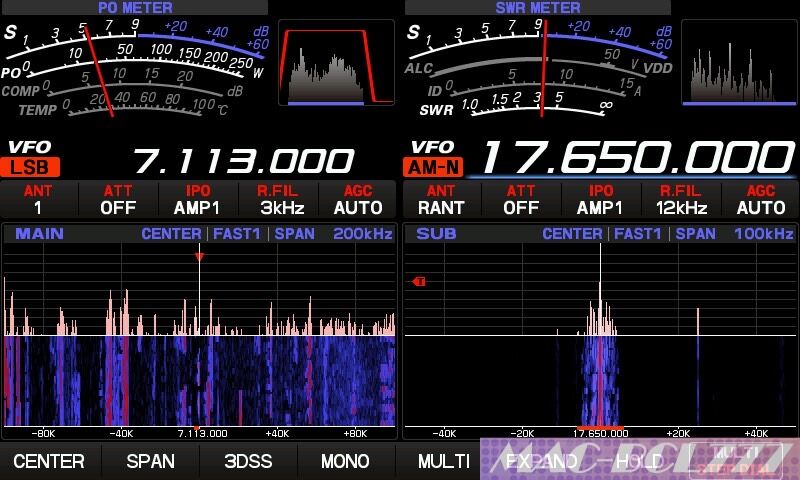Change sub band IPO AMP1 setting
Screen dimensions: 800x480
[601, 200]
